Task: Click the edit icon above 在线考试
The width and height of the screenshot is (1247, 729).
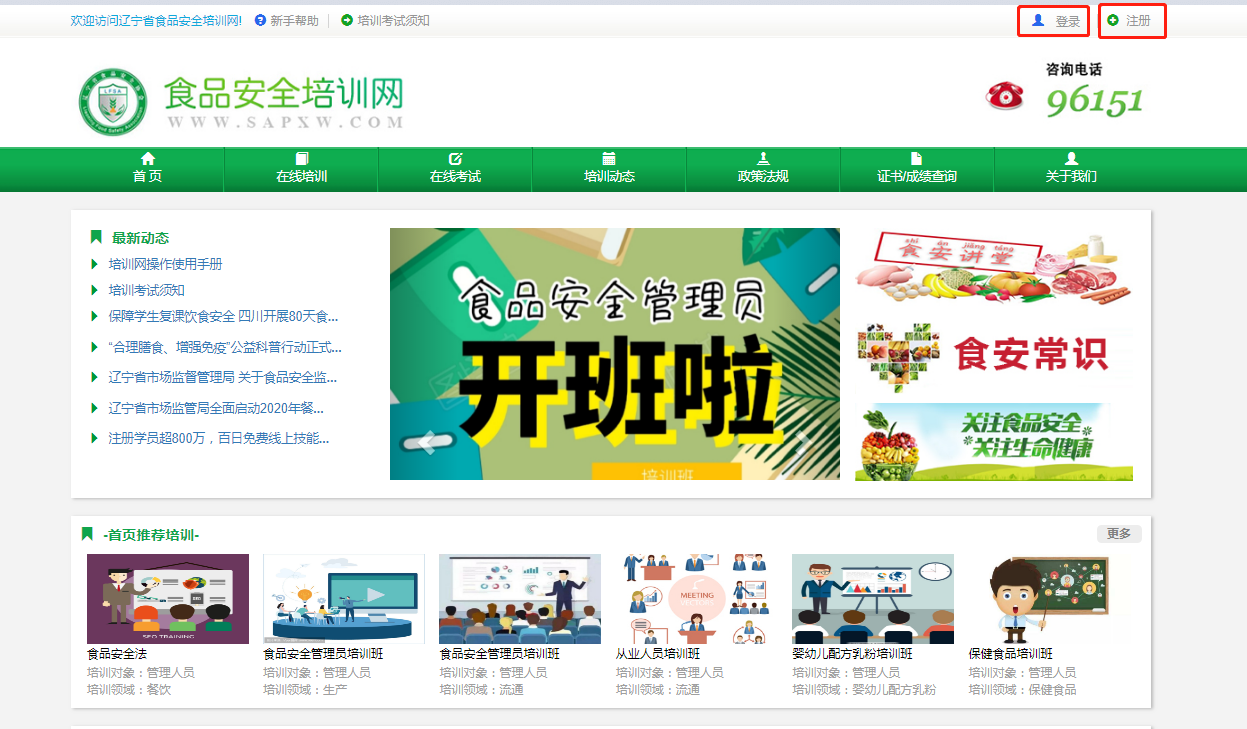Action: (x=456, y=159)
